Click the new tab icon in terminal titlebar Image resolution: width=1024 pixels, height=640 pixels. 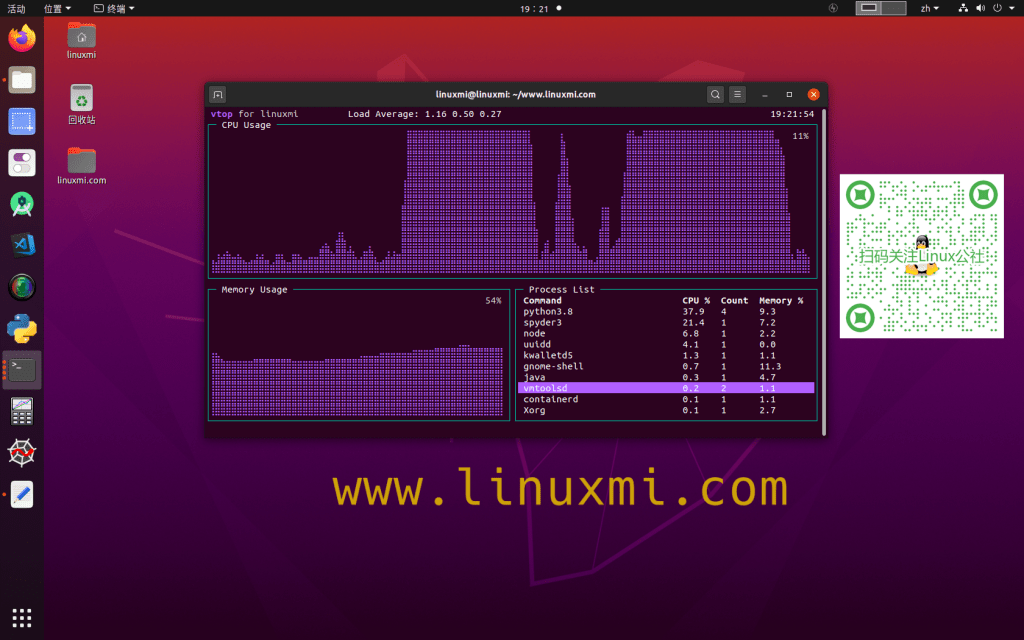[218, 95]
